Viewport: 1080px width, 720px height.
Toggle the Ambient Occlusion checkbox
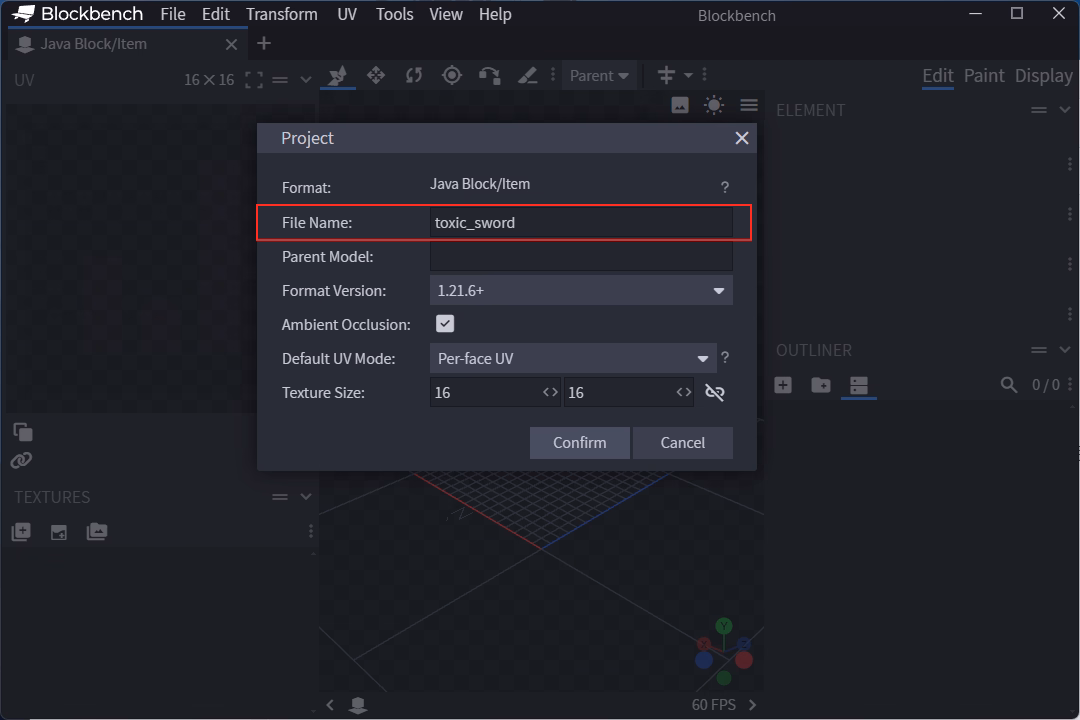click(445, 324)
